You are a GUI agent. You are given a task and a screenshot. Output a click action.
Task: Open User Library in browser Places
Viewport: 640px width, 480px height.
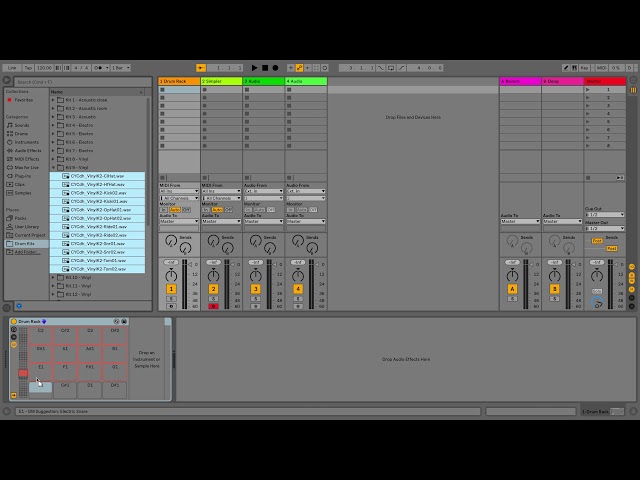click(27, 227)
